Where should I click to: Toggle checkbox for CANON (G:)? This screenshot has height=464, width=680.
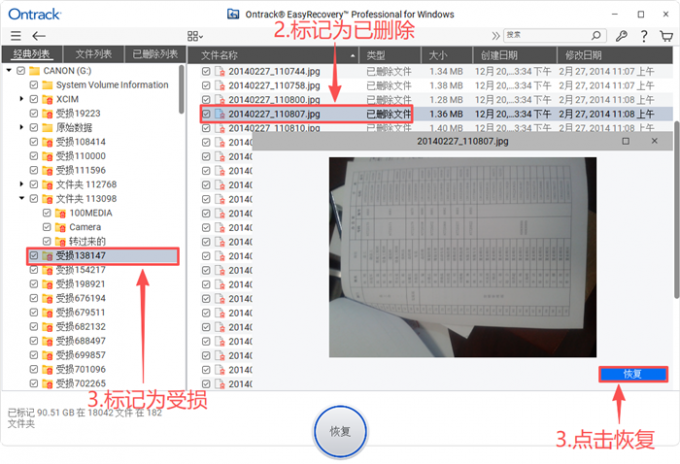pyautogui.click(x=21, y=70)
